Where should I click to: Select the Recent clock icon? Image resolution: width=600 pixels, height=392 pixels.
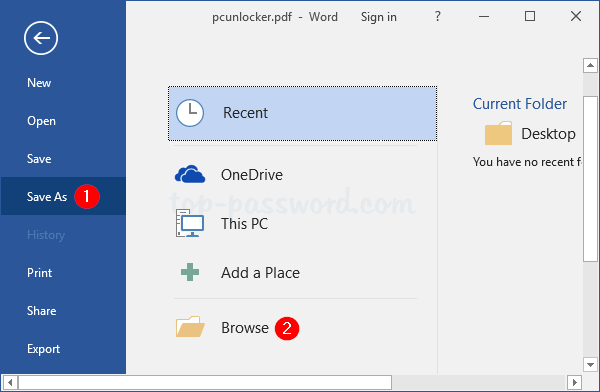pyautogui.click(x=190, y=113)
